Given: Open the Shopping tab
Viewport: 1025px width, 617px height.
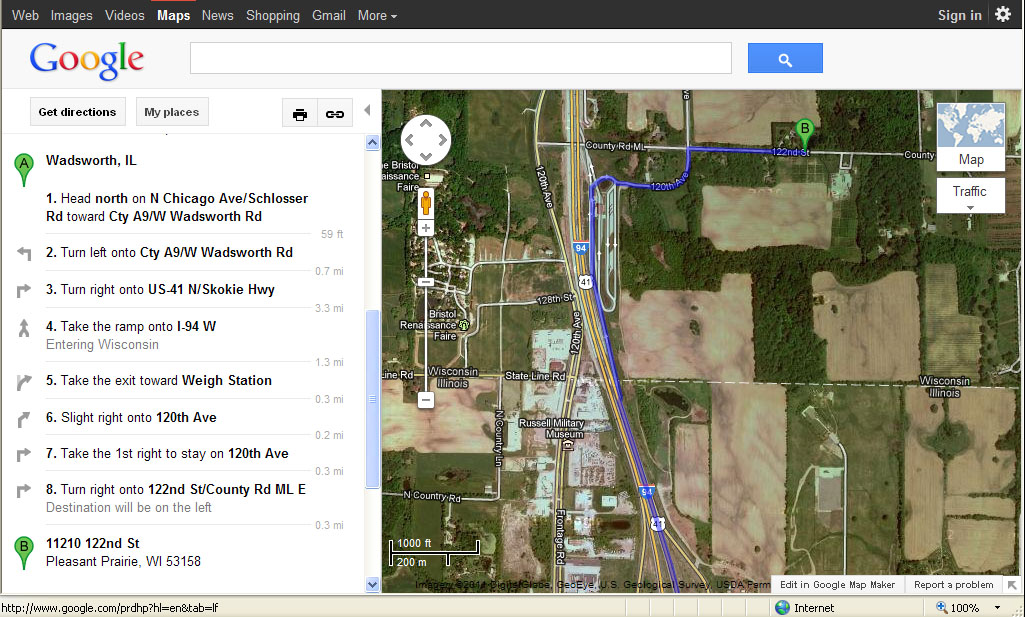Looking at the screenshot, I should point(273,15).
